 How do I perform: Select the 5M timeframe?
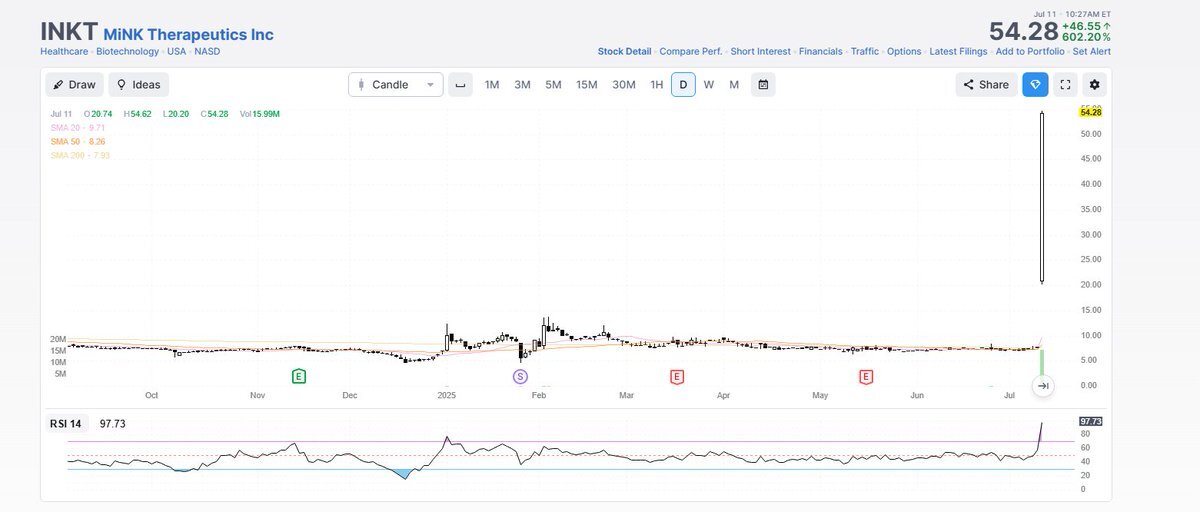(x=553, y=85)
